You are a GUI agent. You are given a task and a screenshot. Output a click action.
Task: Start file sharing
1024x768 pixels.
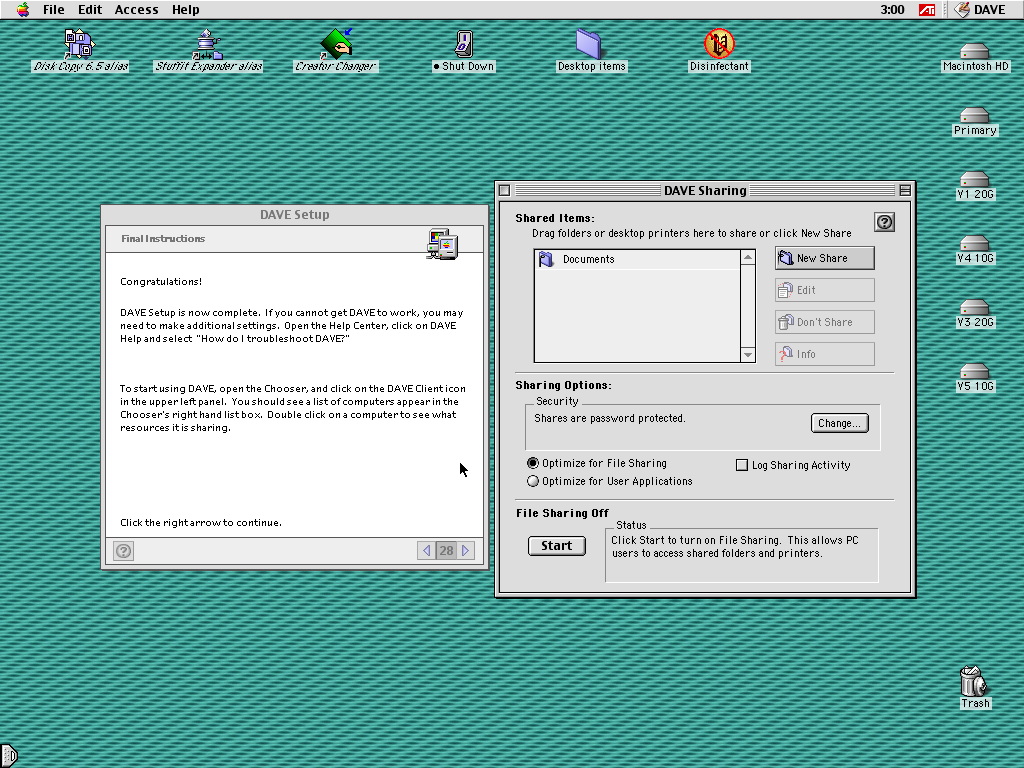[x=556, y=546]
